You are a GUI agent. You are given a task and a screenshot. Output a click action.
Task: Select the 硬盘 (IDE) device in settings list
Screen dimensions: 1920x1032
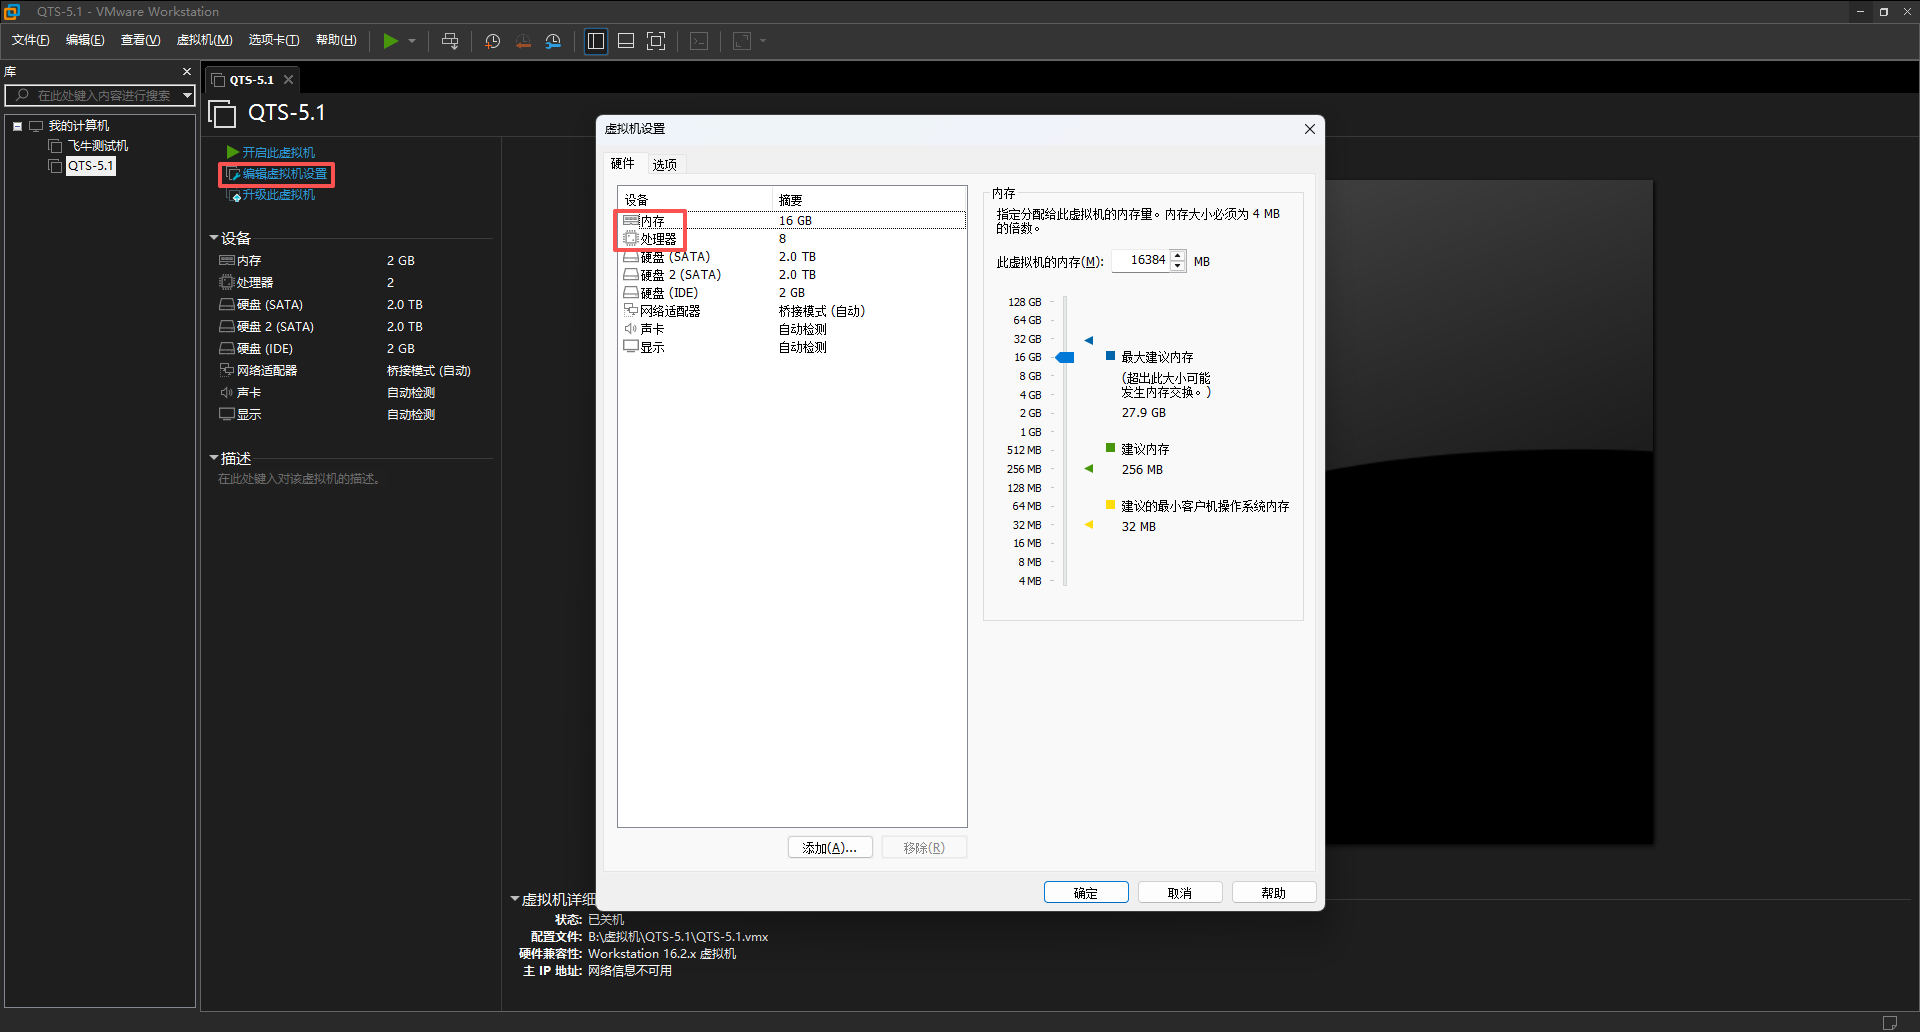[669, 293]
